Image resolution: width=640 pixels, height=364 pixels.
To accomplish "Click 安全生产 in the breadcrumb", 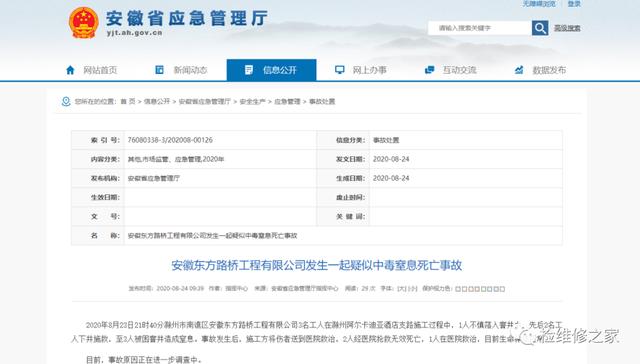I will [x=252, y=101].
